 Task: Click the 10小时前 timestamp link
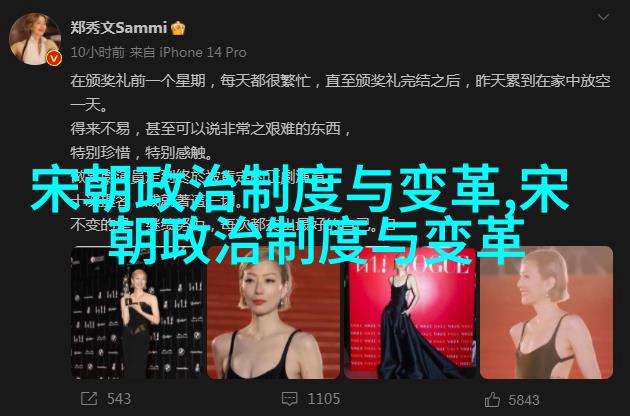click(97, 52)
